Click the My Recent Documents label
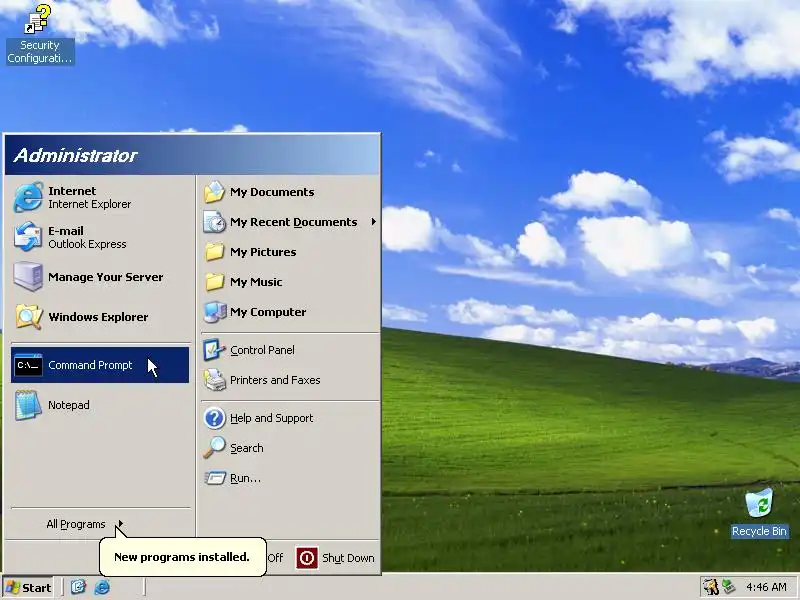Screen dimensions: 800x600 point(293,222)
